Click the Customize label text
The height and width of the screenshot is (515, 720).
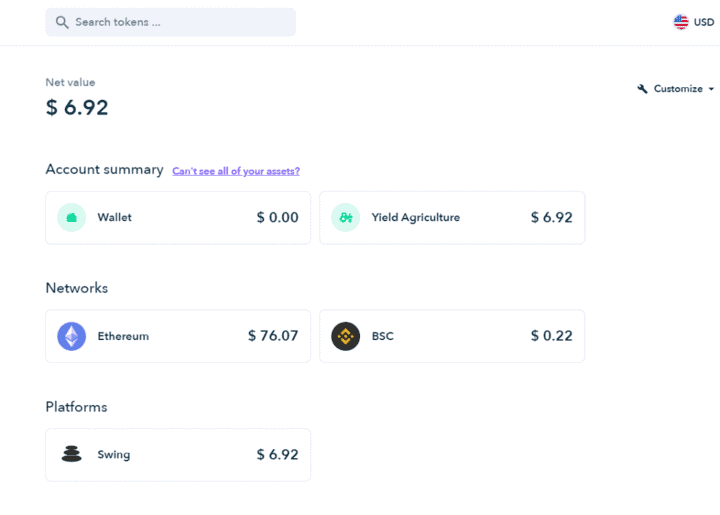[678, 89]
